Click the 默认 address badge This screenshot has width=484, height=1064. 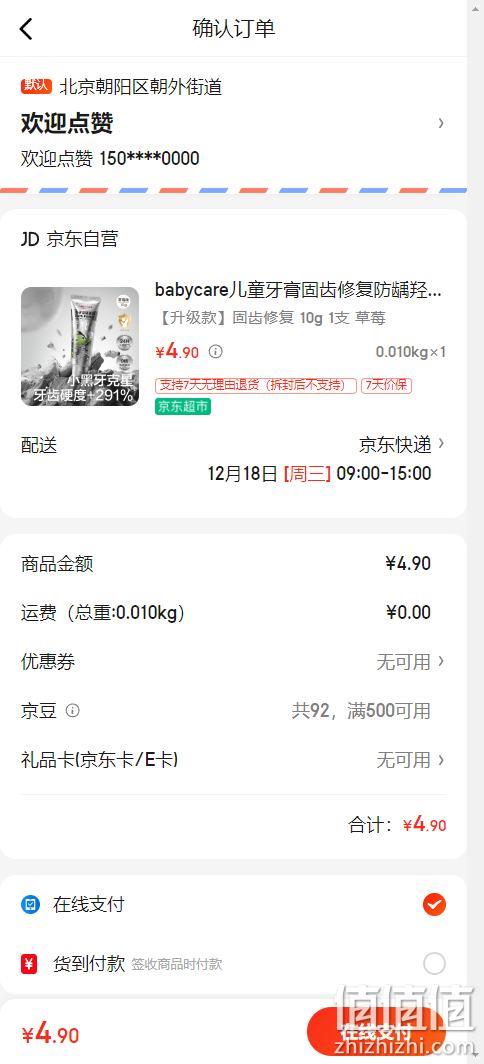coord(36,86)
